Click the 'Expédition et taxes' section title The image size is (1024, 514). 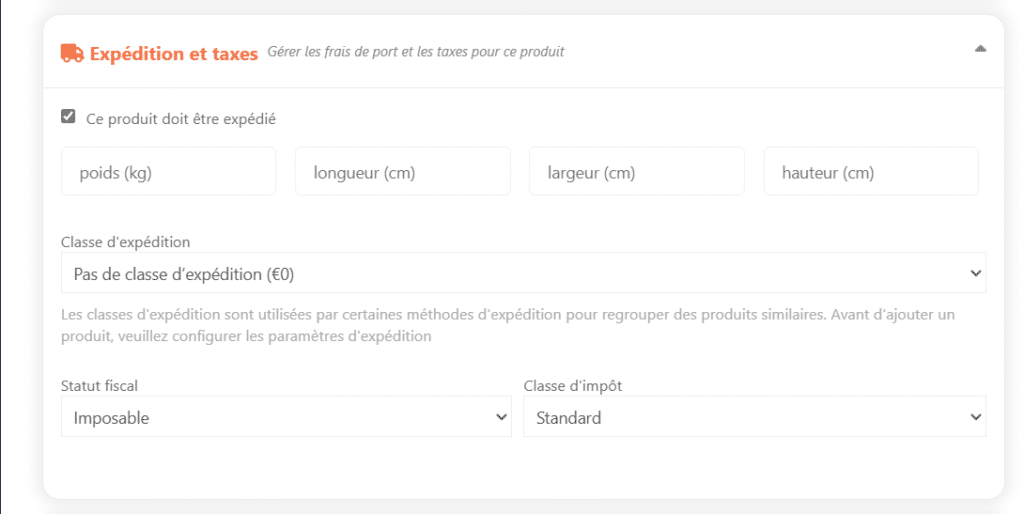pos(174,54)
